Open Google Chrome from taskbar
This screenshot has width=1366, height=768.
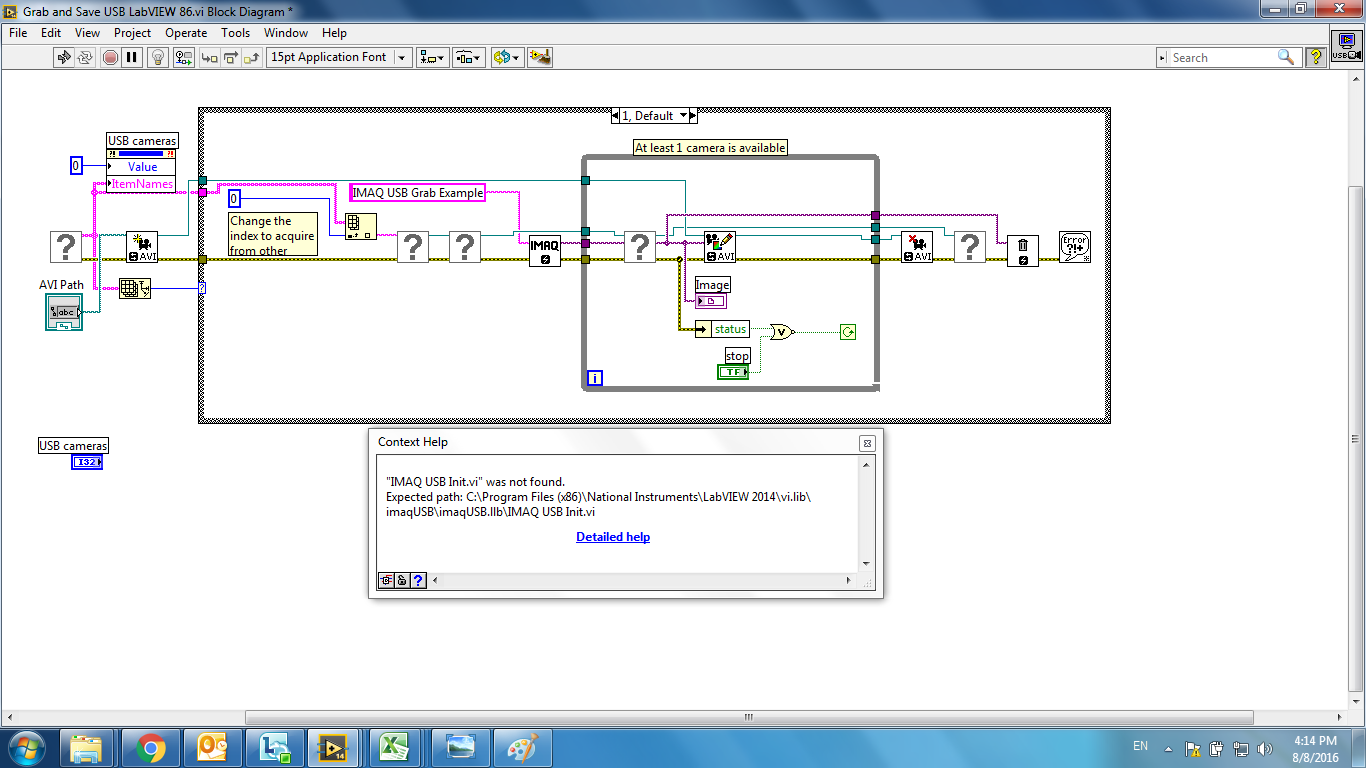click(x=151, y=748)
